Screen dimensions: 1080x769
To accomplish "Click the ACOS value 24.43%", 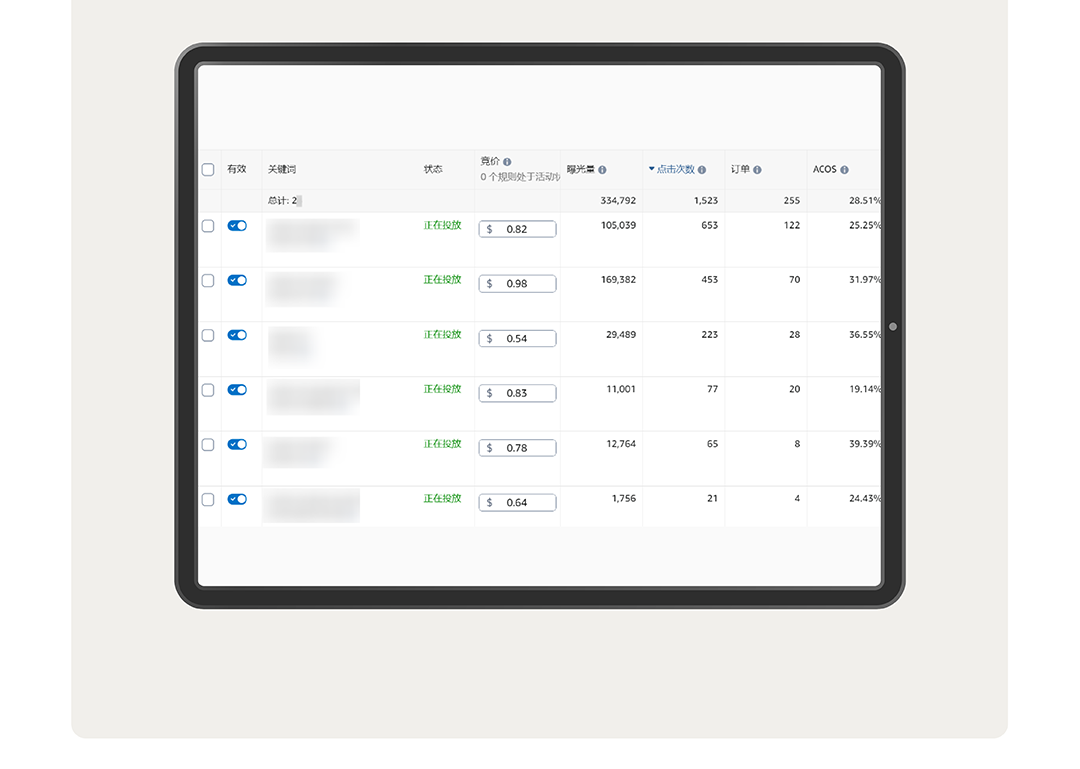I will click(x=864, y=499).
